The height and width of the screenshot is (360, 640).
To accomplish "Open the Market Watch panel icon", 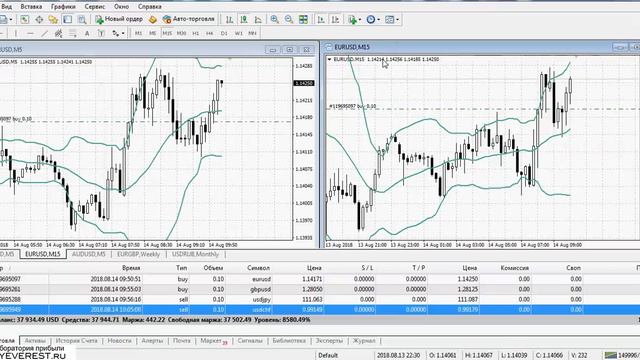I will [24, 19].
